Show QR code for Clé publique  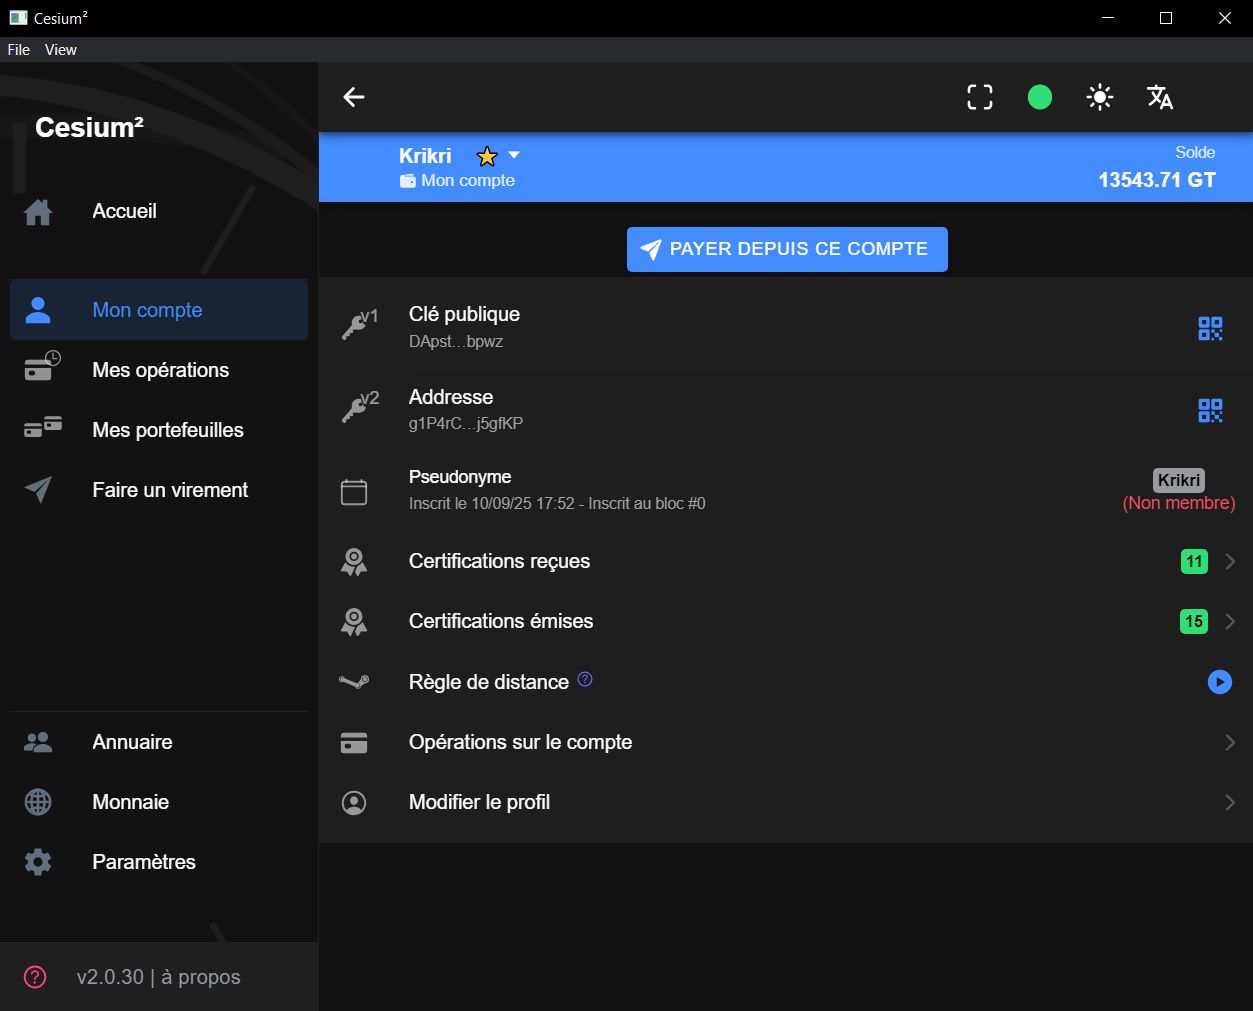point(1210,328)
